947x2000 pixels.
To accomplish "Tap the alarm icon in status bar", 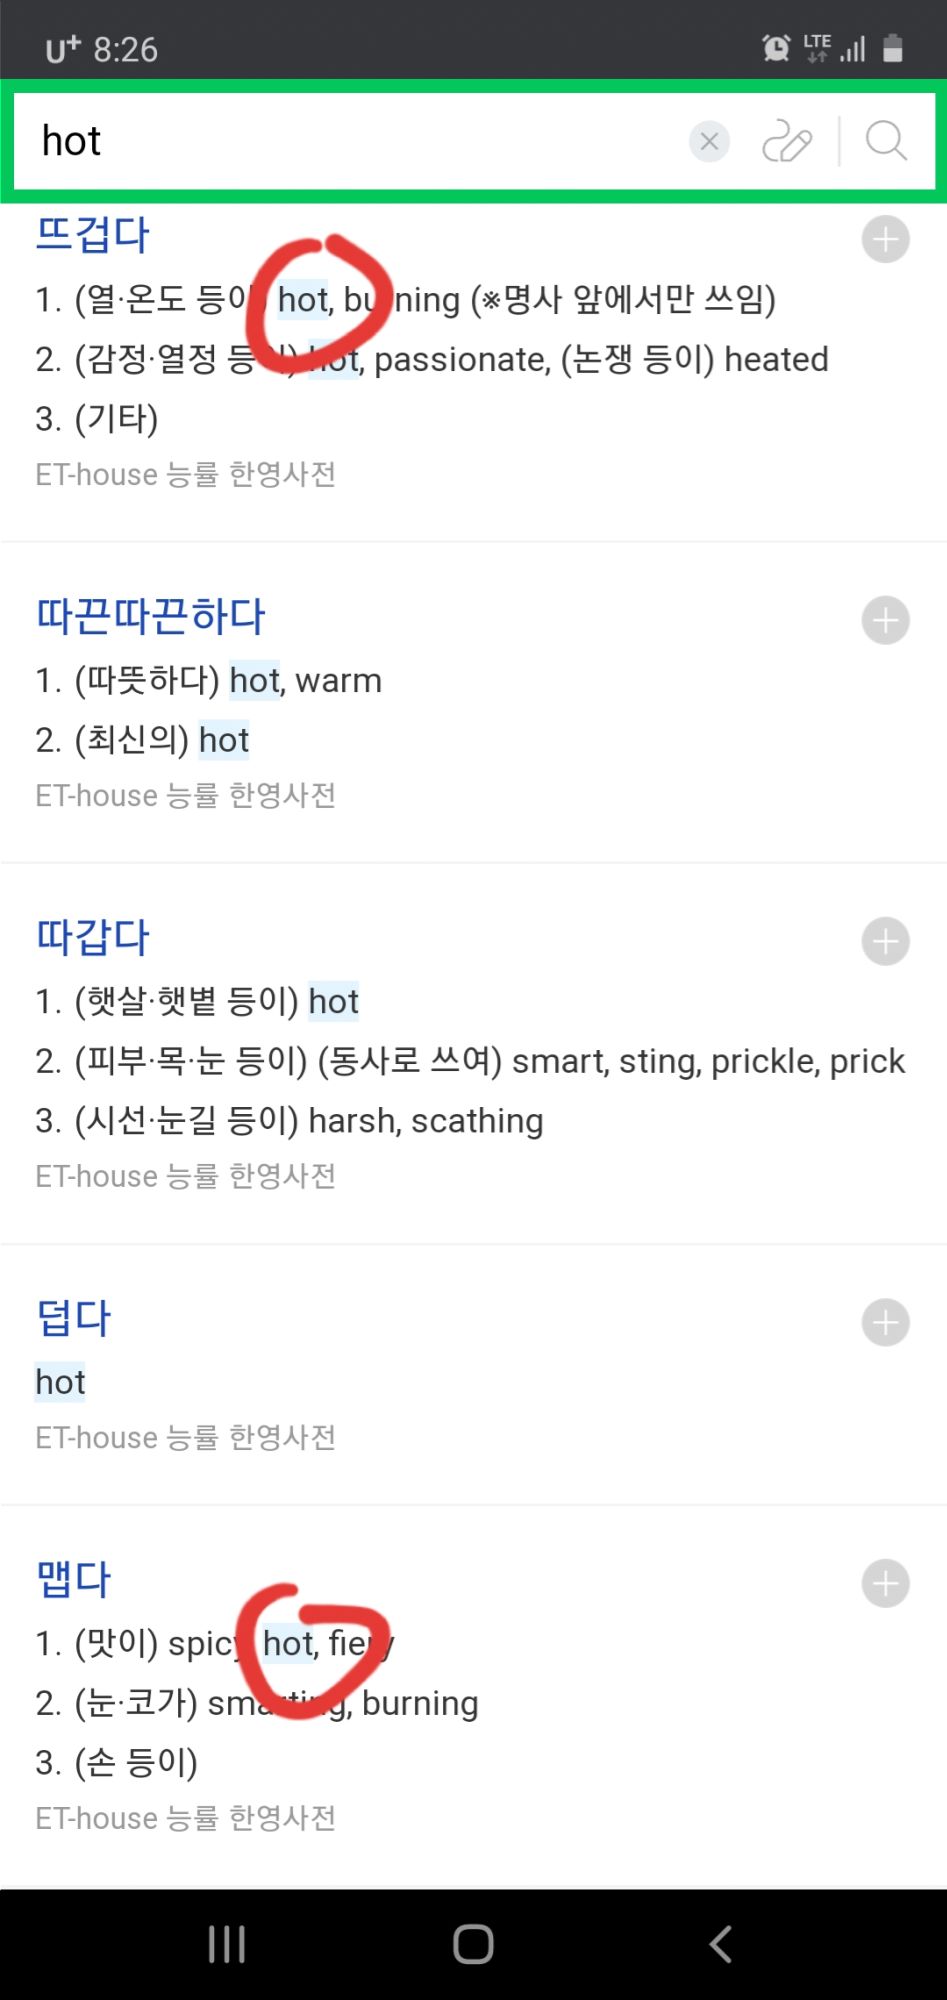I will click(x=776, y=48).
